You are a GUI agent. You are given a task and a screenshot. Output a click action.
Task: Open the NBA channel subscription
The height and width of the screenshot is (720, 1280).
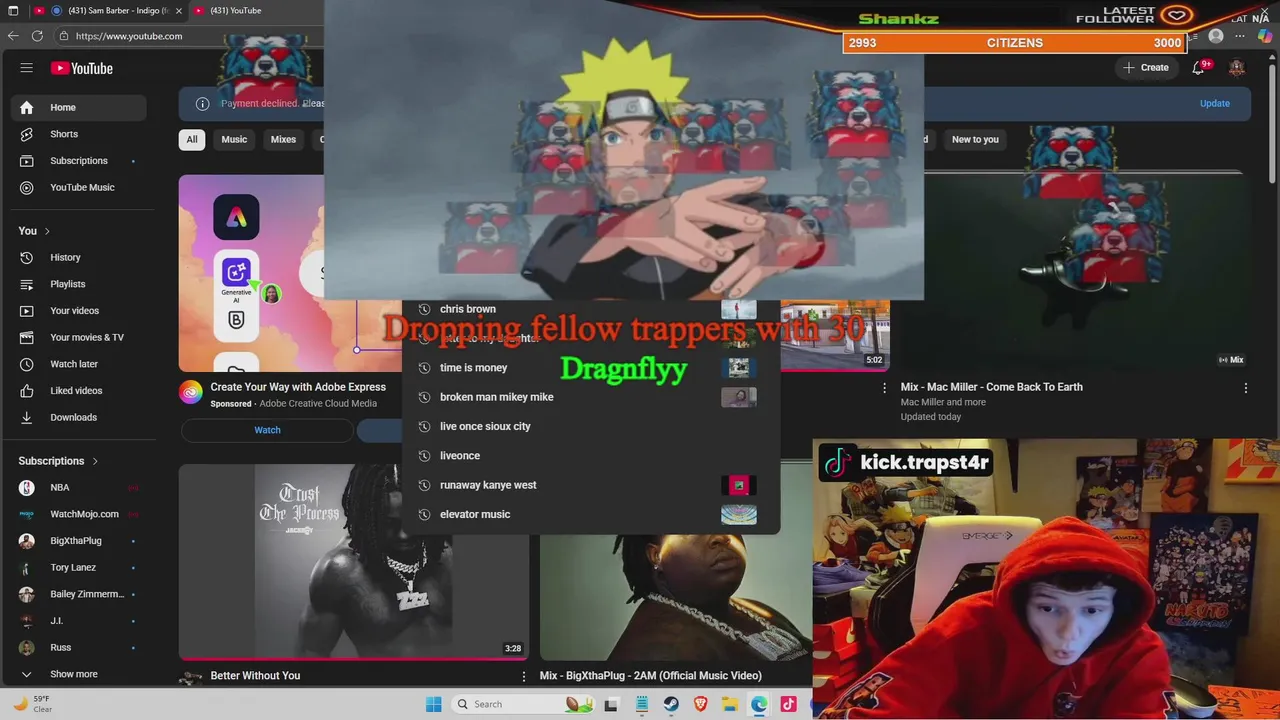pyautogui.click(x=79, y=488)
